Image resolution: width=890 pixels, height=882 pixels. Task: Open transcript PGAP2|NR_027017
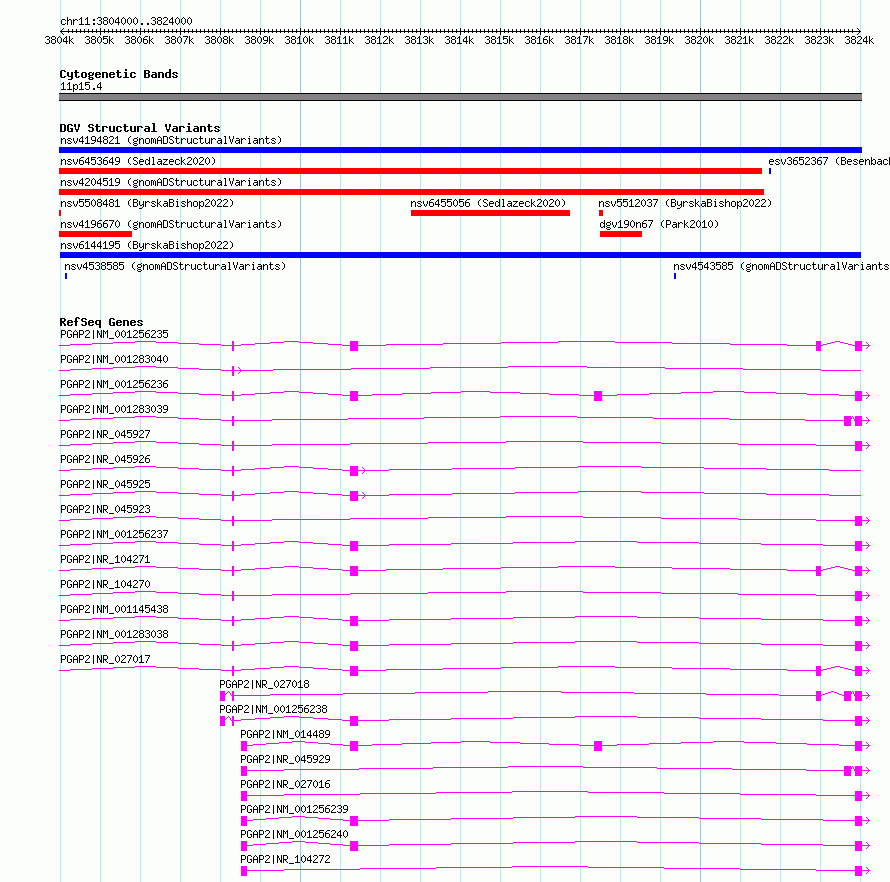(x=105, y=659)
